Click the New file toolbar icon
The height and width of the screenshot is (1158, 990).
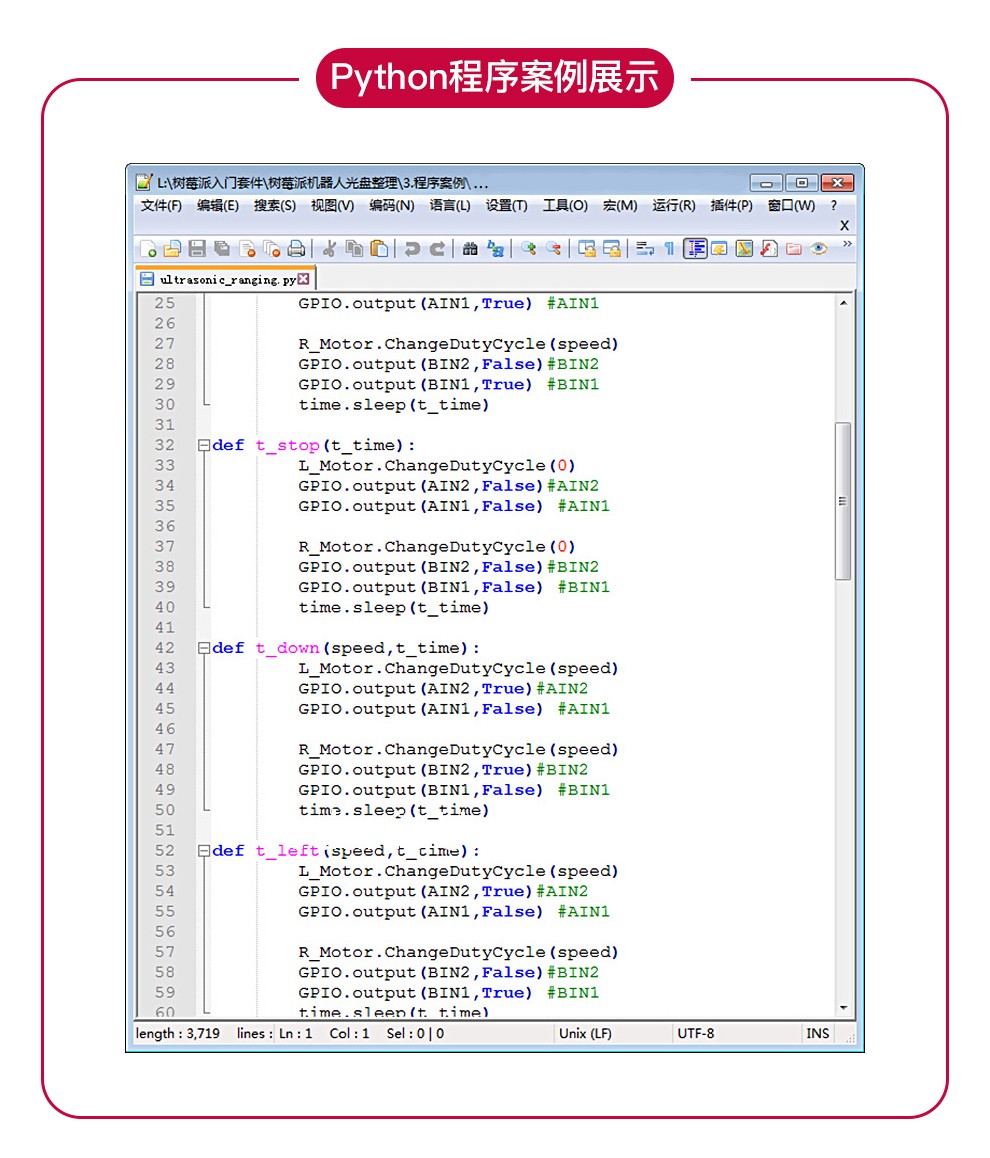click(x=147, y=249)
